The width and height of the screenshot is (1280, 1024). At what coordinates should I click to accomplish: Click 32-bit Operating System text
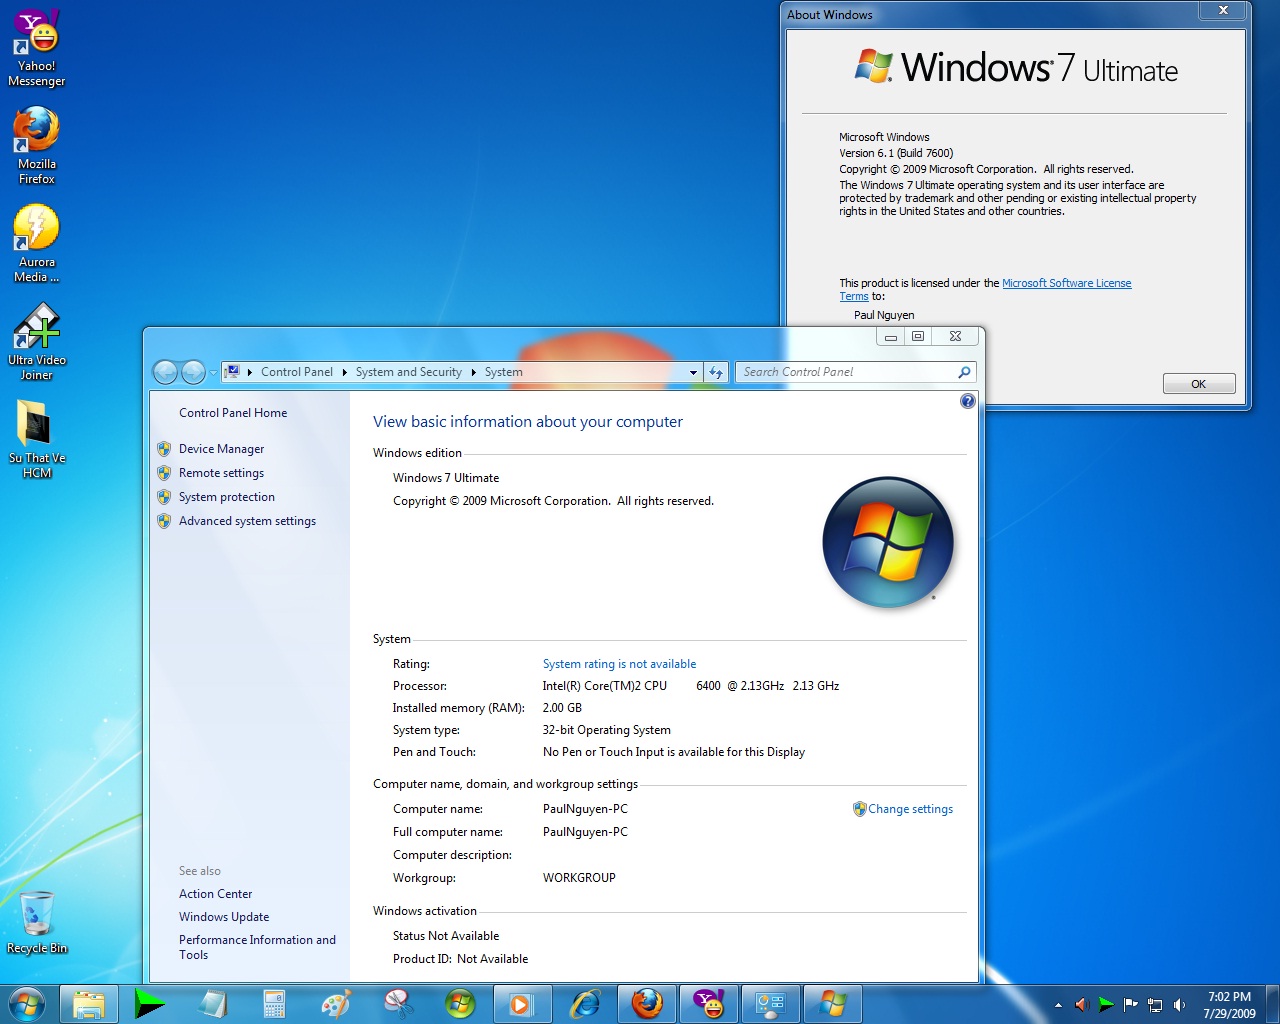[606, 730]
